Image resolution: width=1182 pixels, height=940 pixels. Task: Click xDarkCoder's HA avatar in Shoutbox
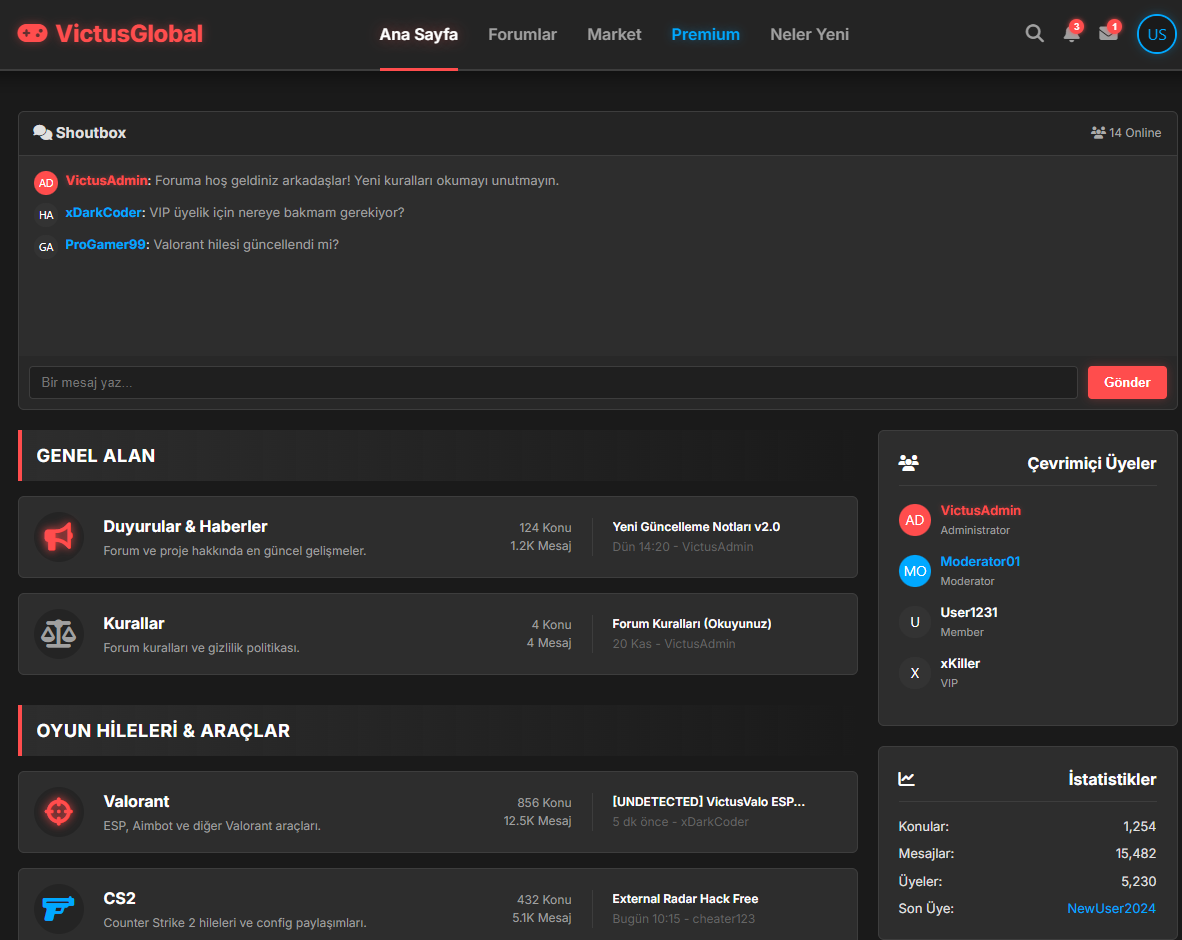(46, 215)
